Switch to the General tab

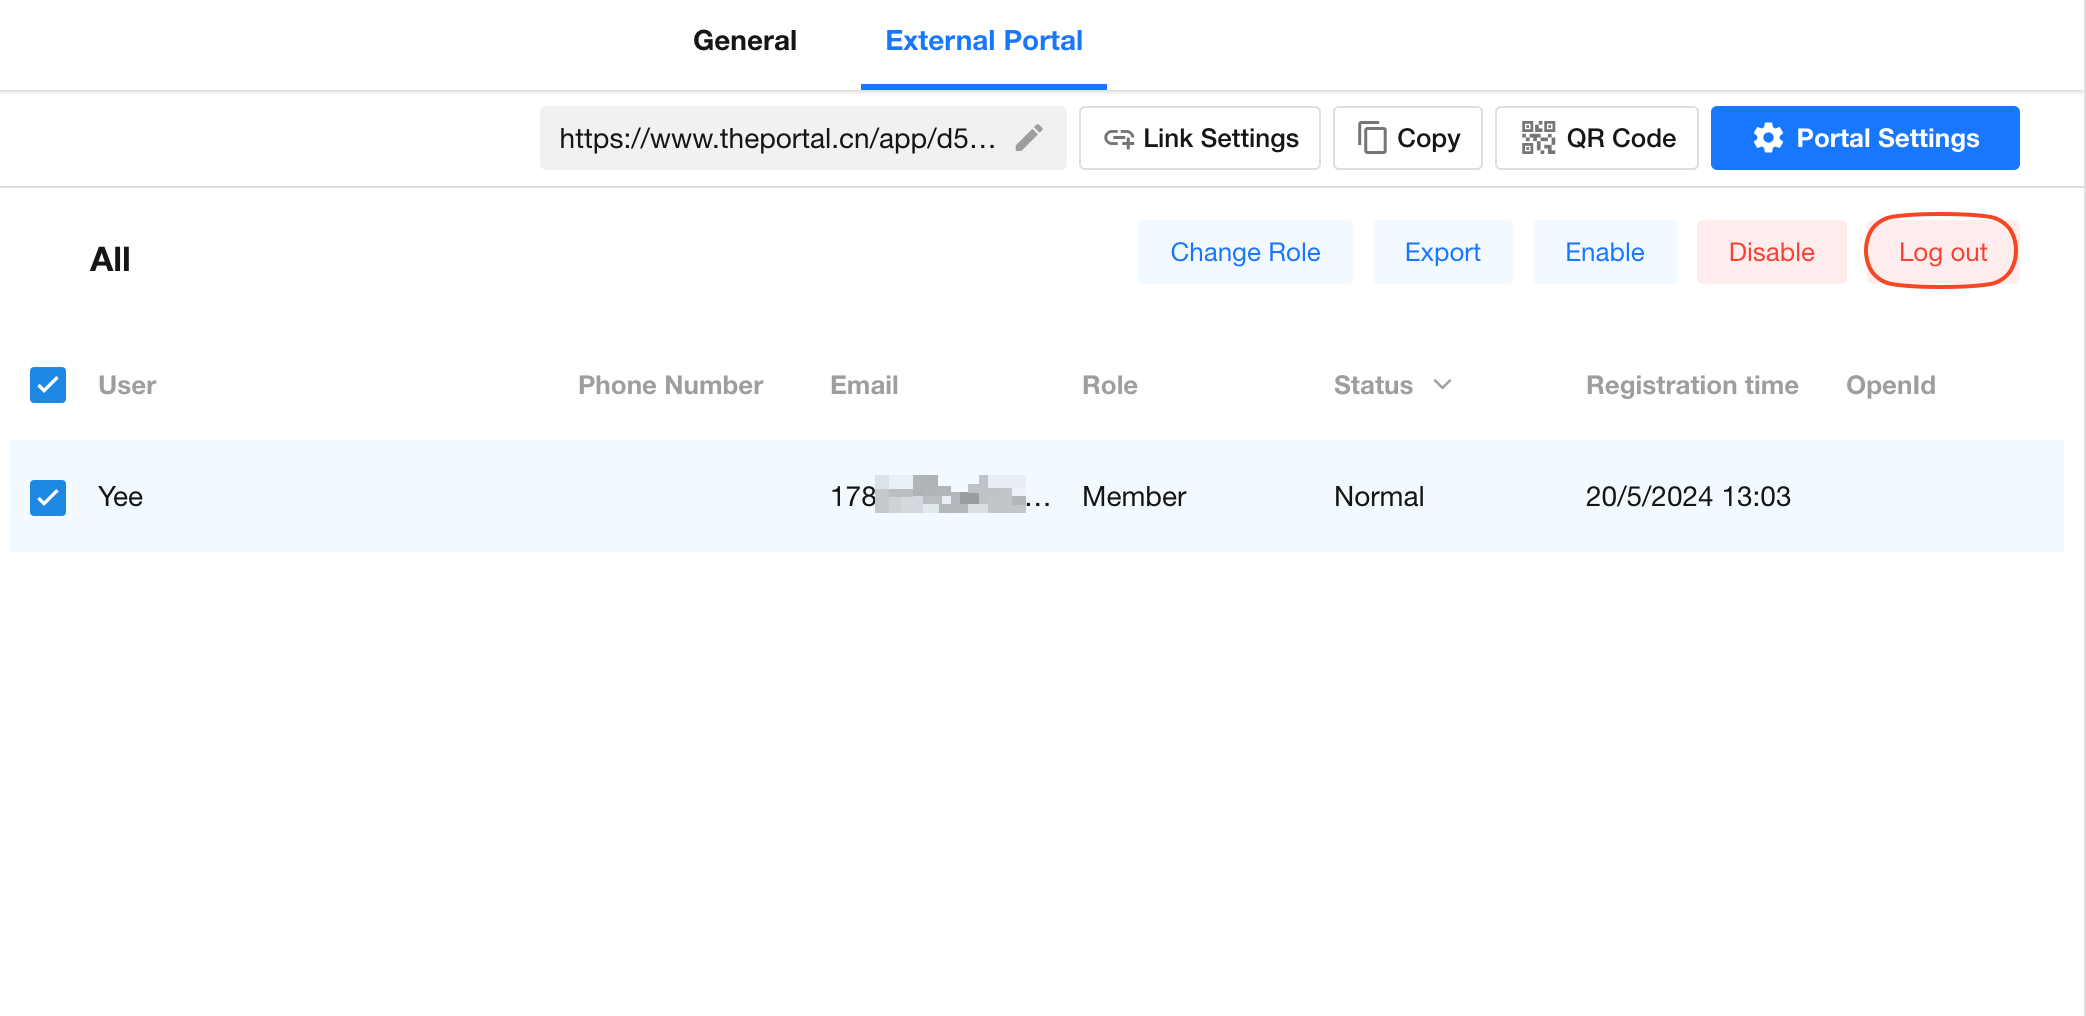click(x=744, y=41)
